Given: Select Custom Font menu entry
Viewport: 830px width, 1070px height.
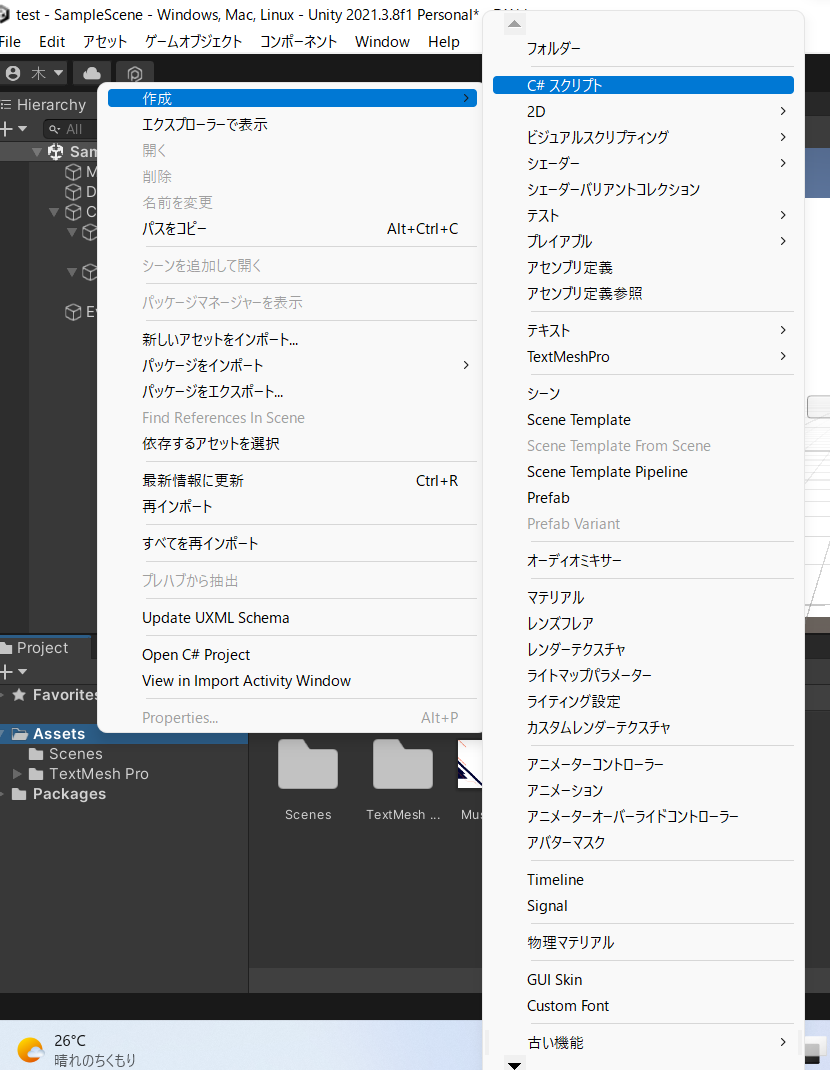Looking at the screenshot, I should (643, 1006).
